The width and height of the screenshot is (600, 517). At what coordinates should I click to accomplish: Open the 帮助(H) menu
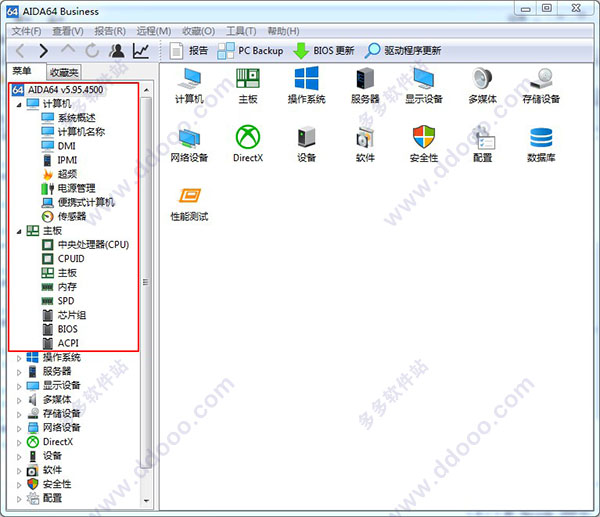click(x=283, y=31)
